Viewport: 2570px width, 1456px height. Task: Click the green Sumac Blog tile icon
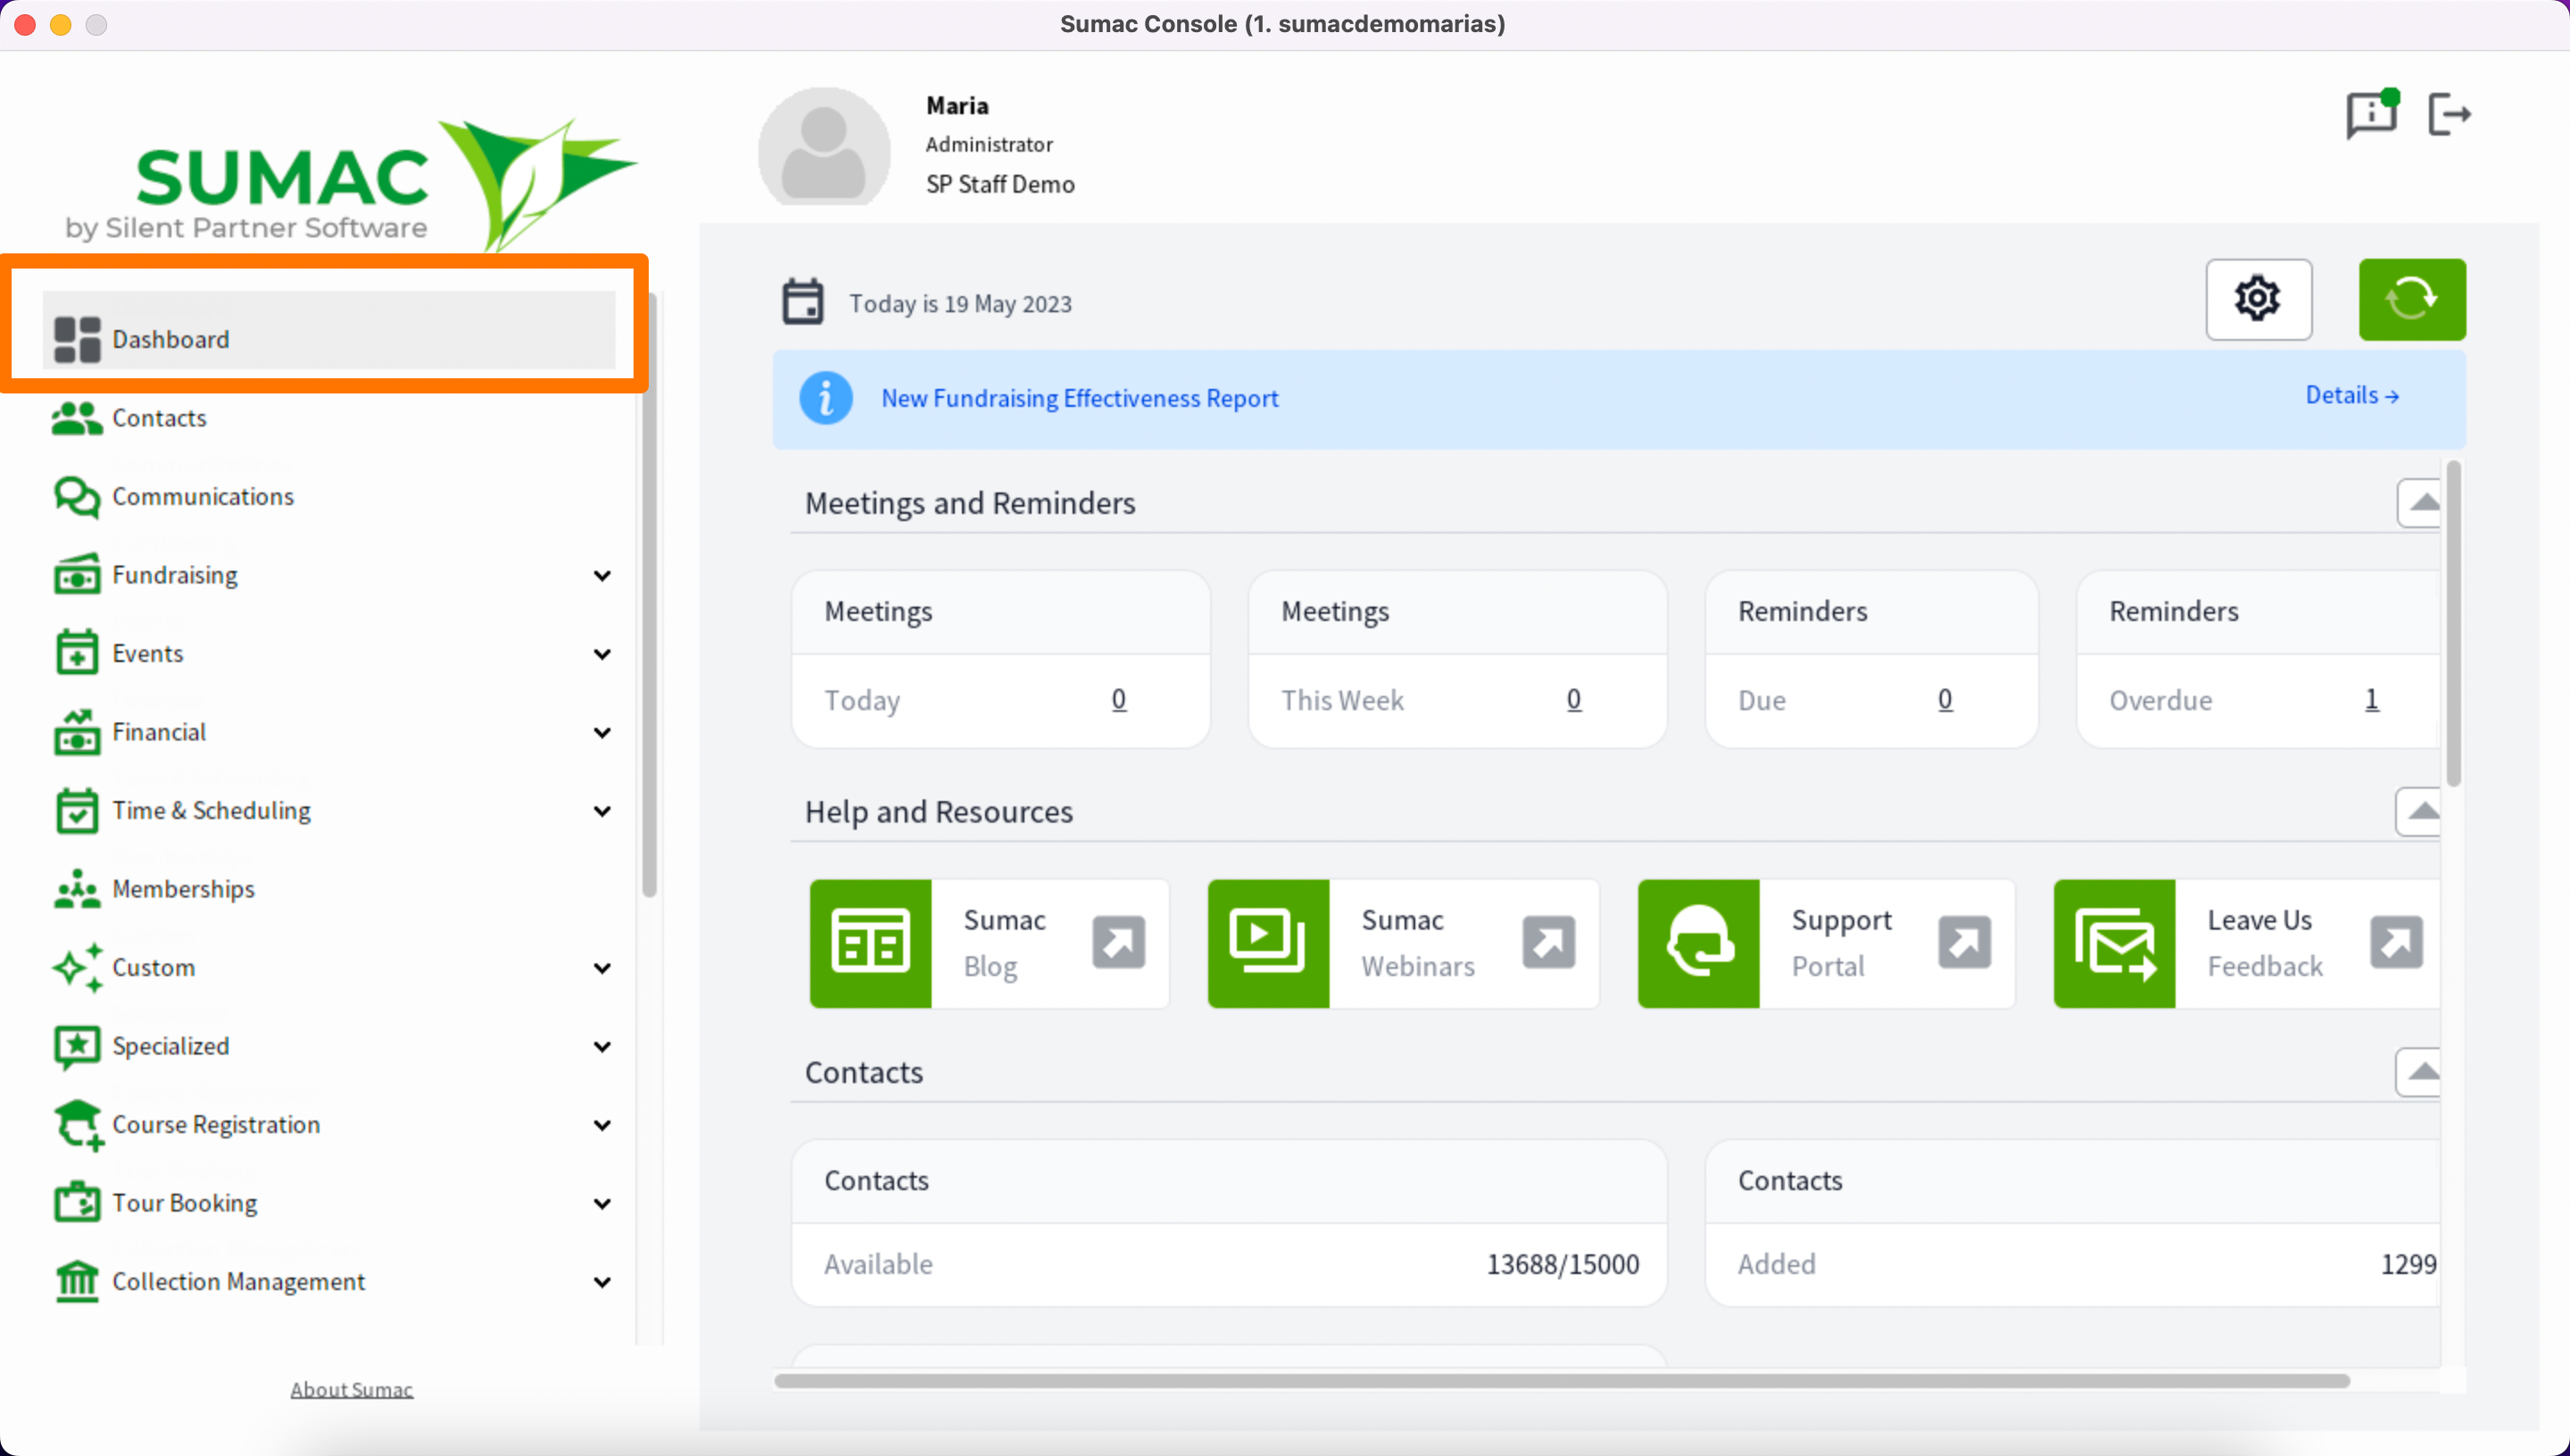pyautogui.click(x=870, y=943)
